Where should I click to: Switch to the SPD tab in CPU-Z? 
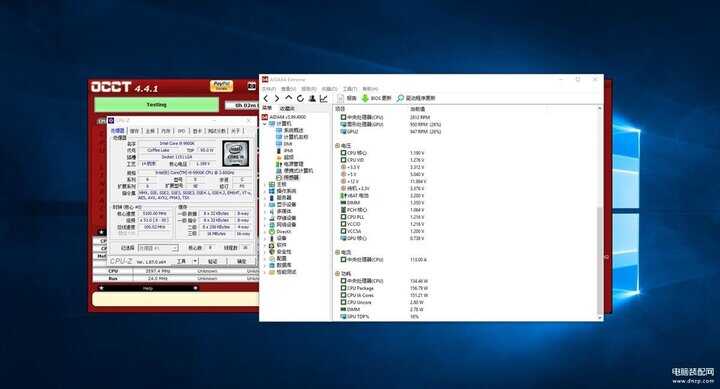tap(181, 131)
